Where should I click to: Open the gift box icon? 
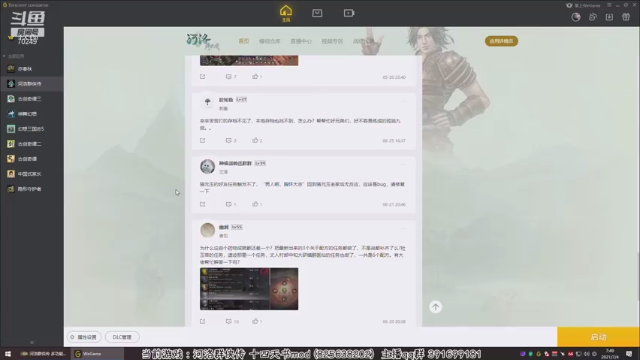pyautogui.click(x=626, y=17)
